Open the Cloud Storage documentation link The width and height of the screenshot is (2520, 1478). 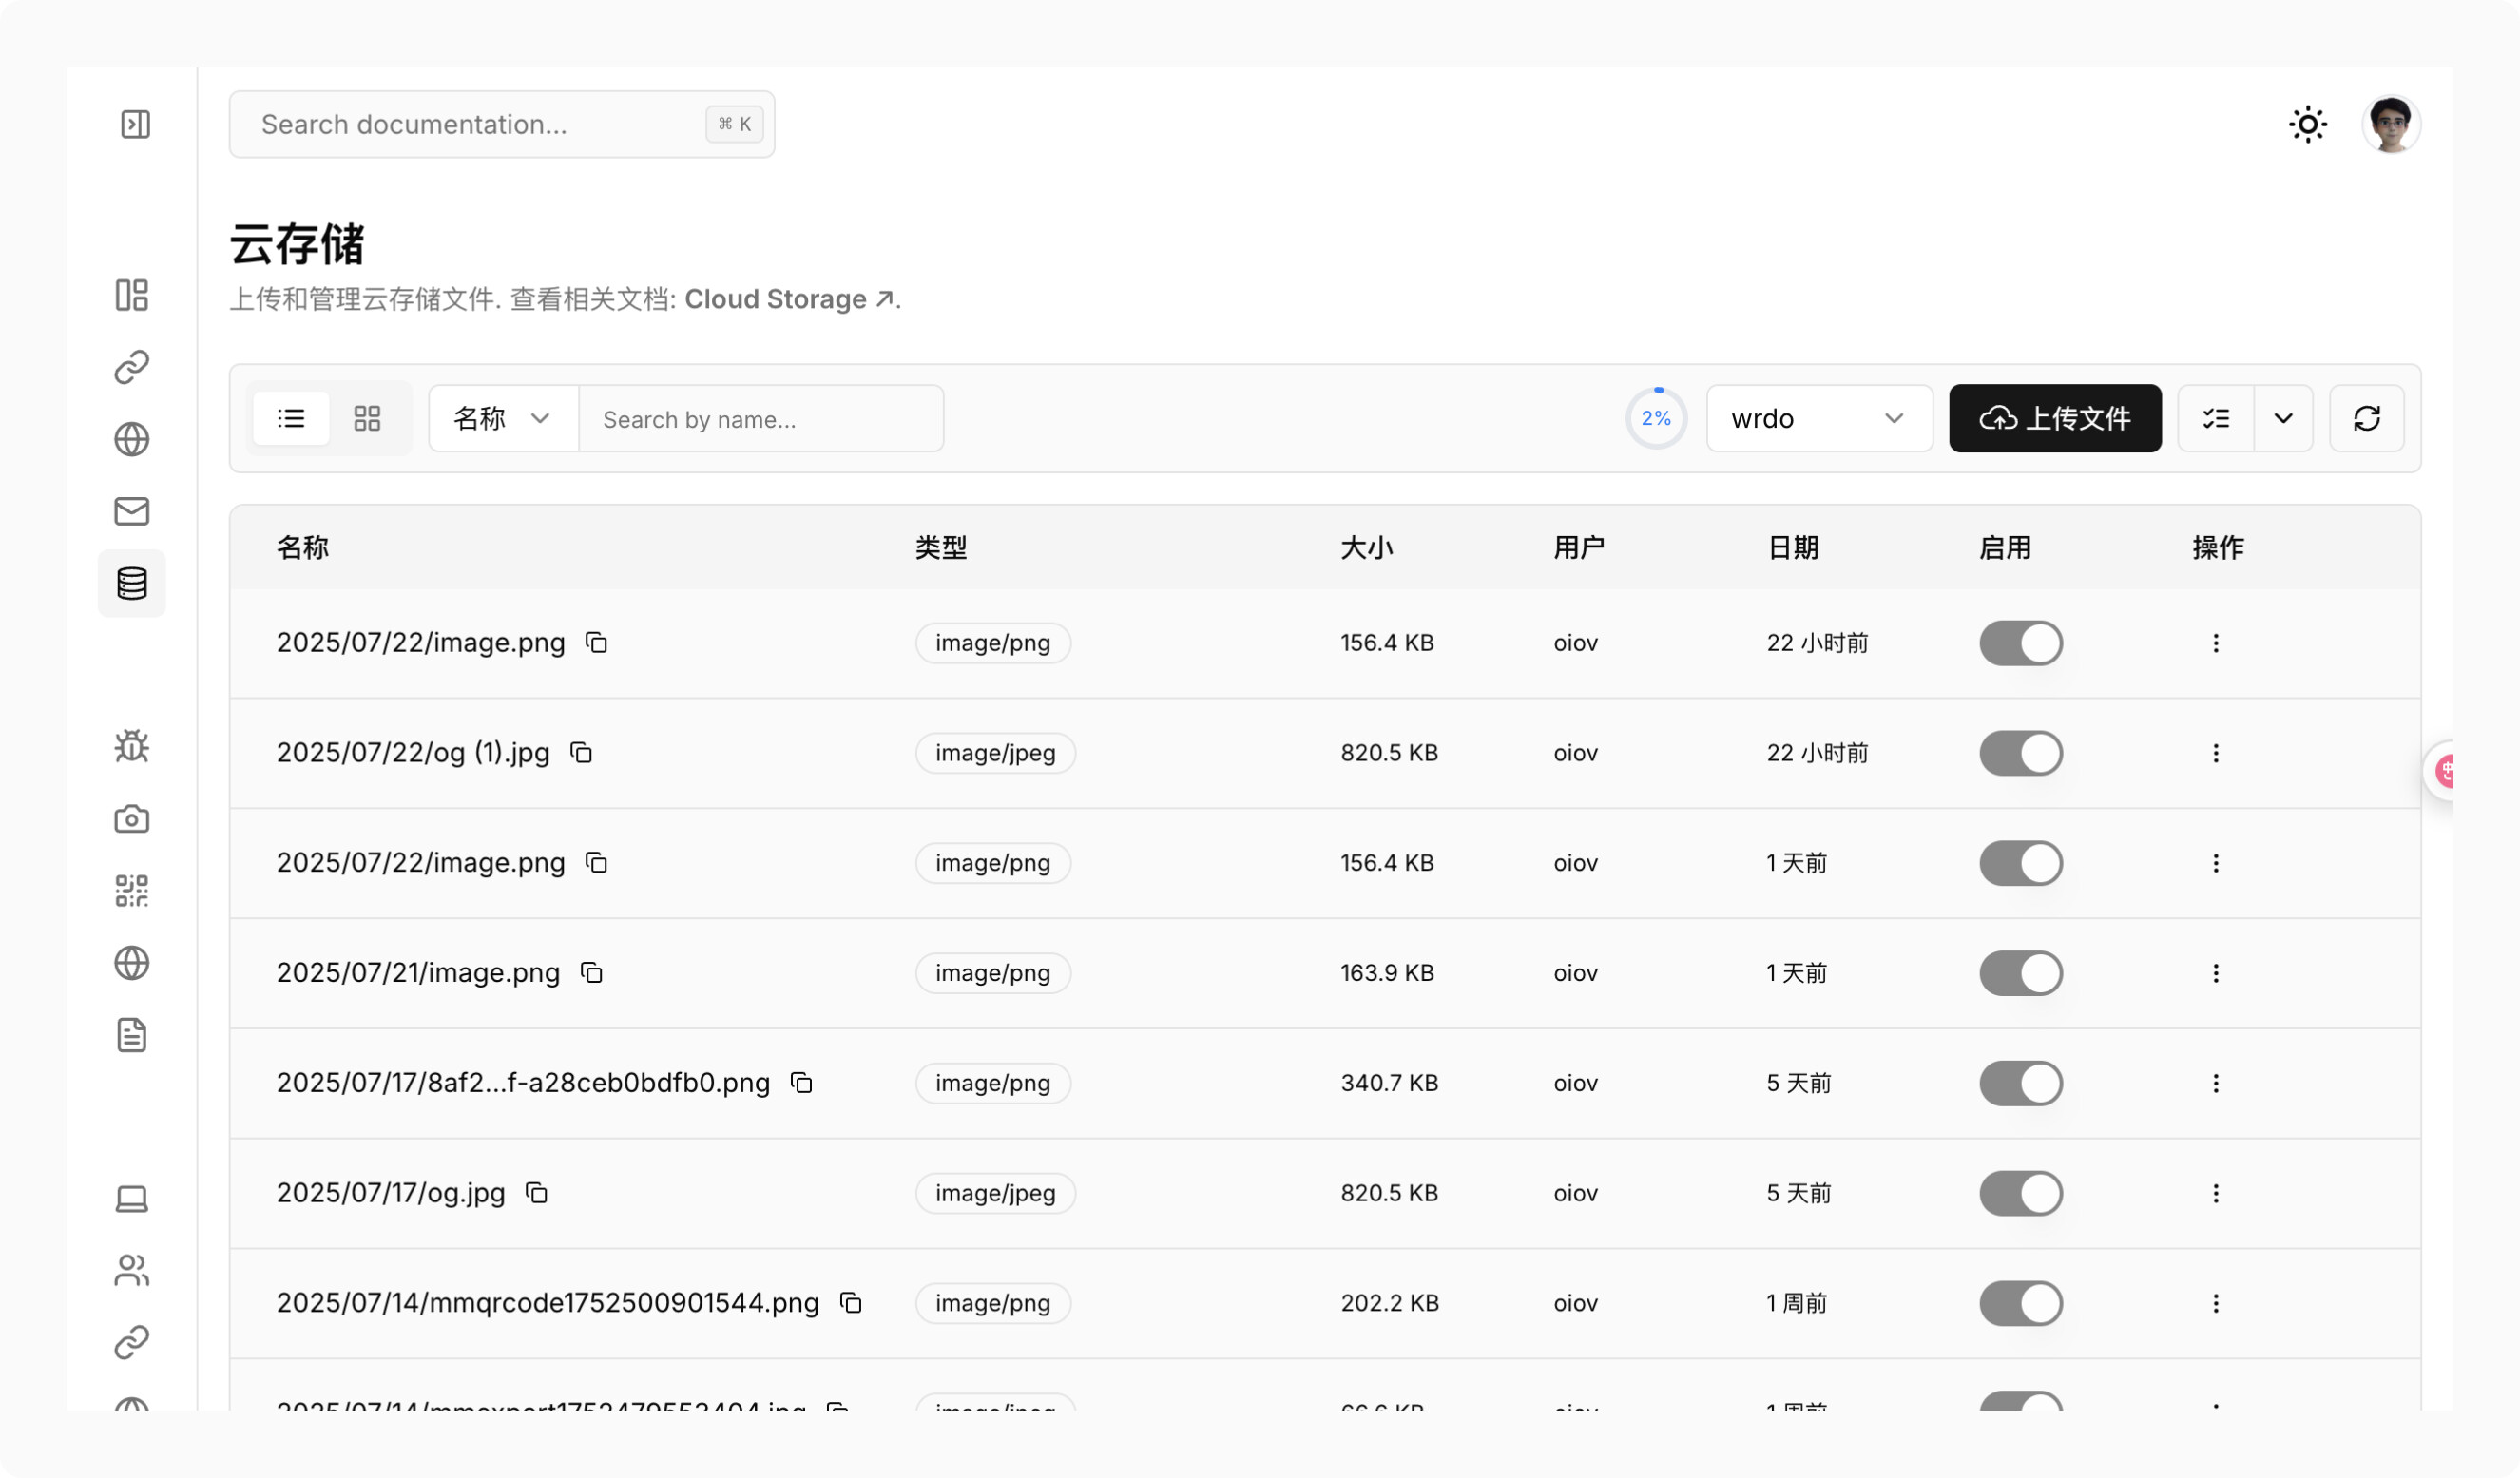point(789,299)
